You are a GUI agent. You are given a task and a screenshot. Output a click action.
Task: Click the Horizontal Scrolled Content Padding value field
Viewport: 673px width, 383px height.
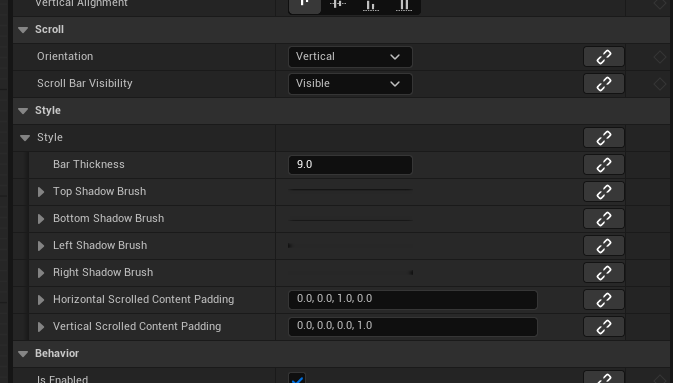tap(413, 300)
